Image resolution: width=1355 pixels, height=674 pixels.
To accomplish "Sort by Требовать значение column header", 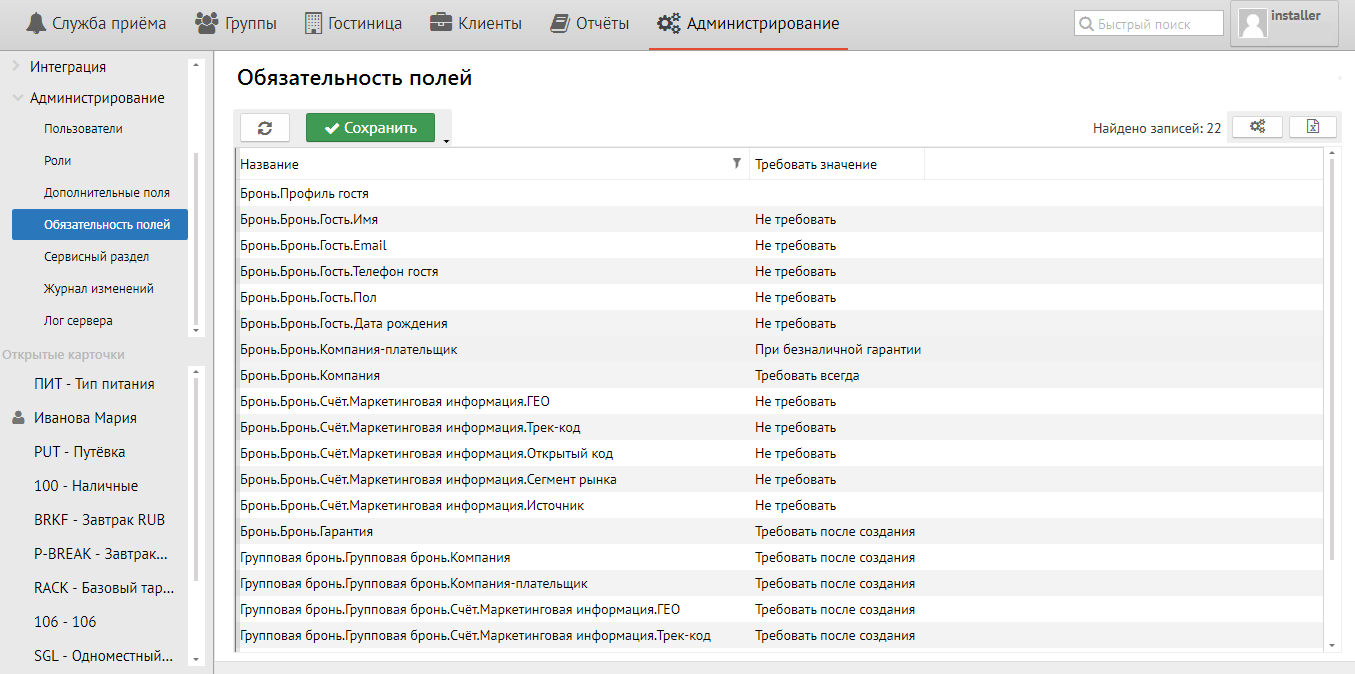I will 816,164.
